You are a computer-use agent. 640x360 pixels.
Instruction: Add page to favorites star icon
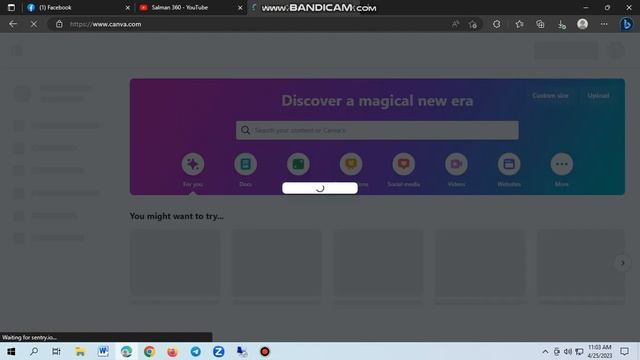(473, 24)
